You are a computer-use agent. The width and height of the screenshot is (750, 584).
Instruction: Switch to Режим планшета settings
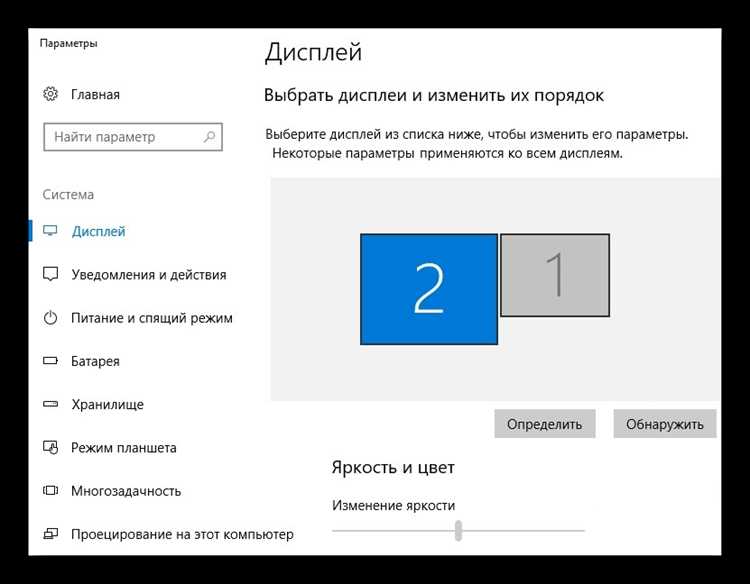124,448
